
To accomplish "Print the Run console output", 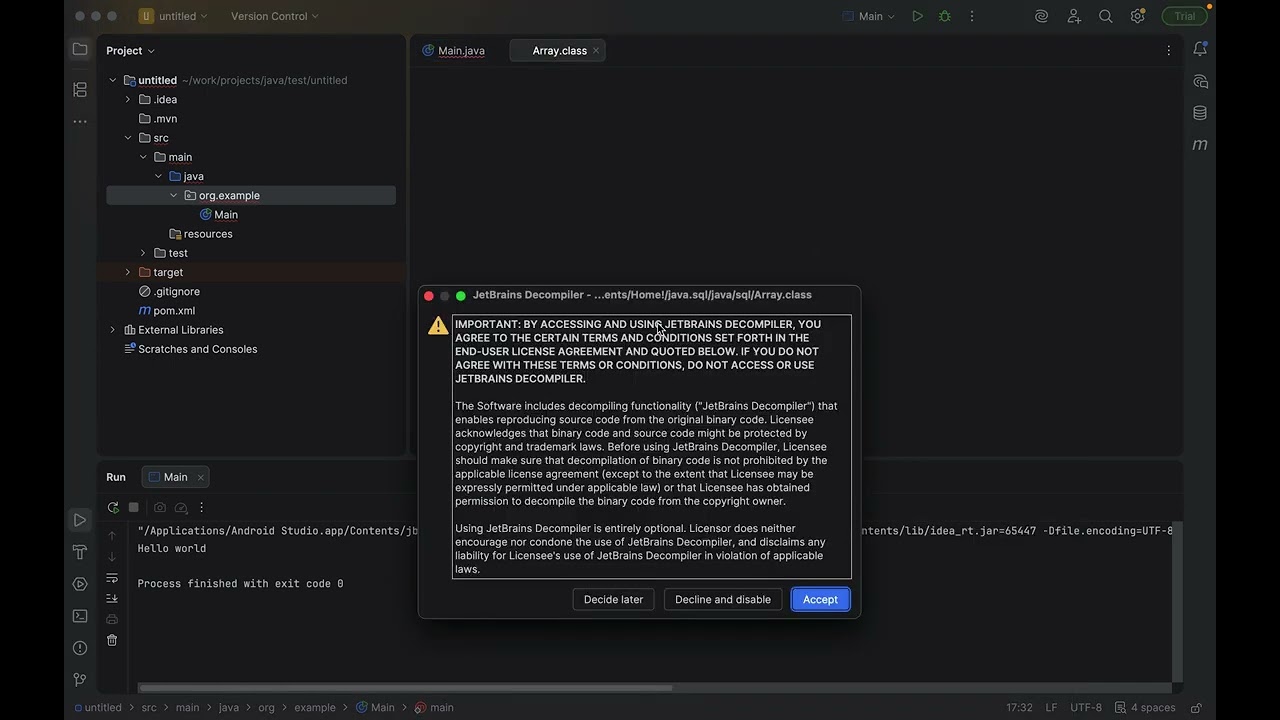I will [x=112, y=619].
